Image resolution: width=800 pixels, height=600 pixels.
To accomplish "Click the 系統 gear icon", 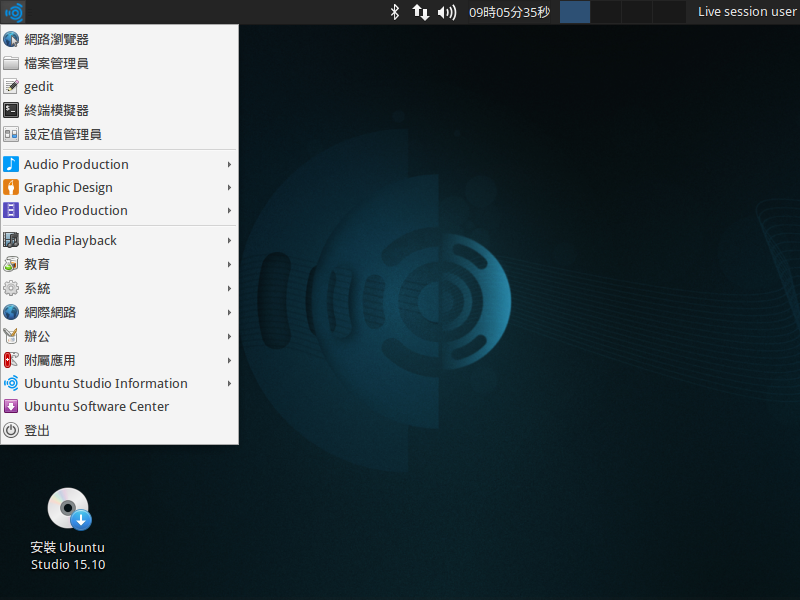I will click(x=11, y=288).
